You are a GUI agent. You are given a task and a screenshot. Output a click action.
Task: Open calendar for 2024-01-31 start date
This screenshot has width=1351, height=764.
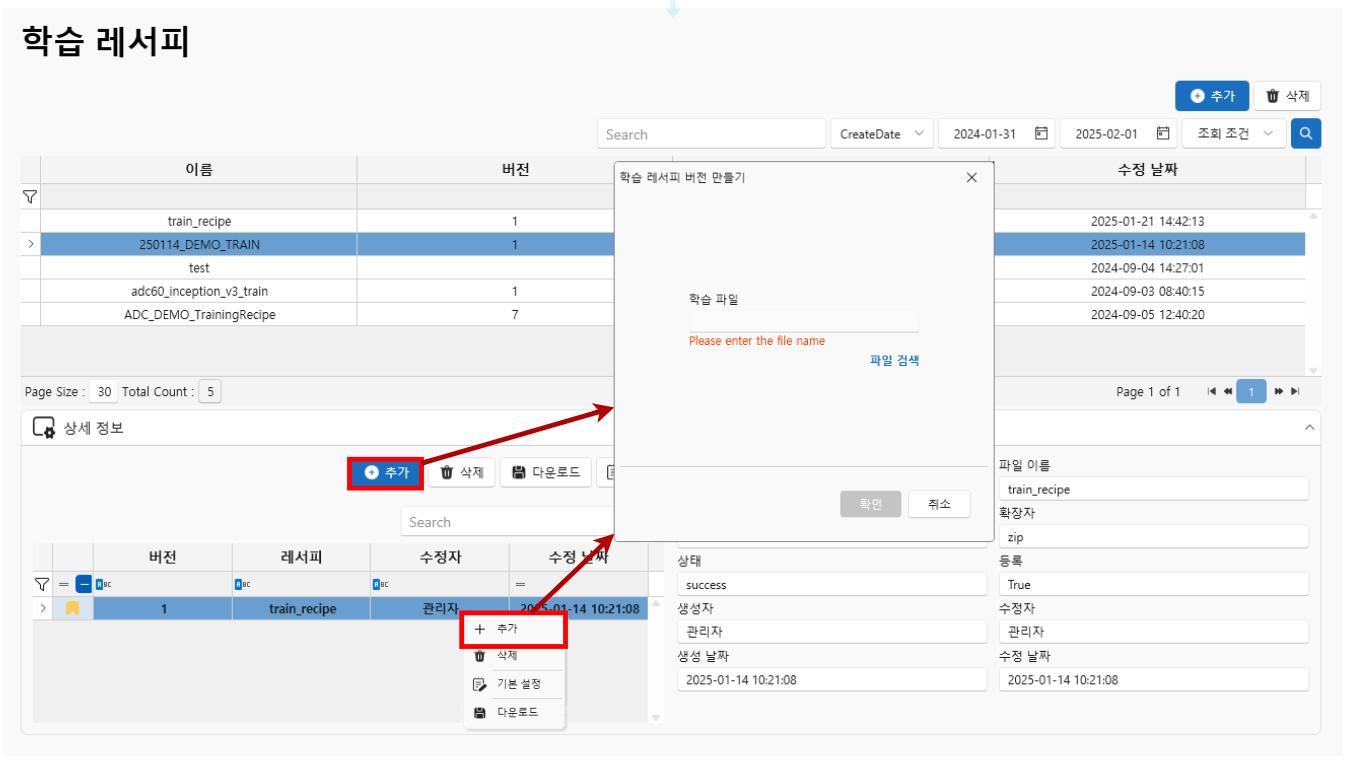(x=1041, y=134)
